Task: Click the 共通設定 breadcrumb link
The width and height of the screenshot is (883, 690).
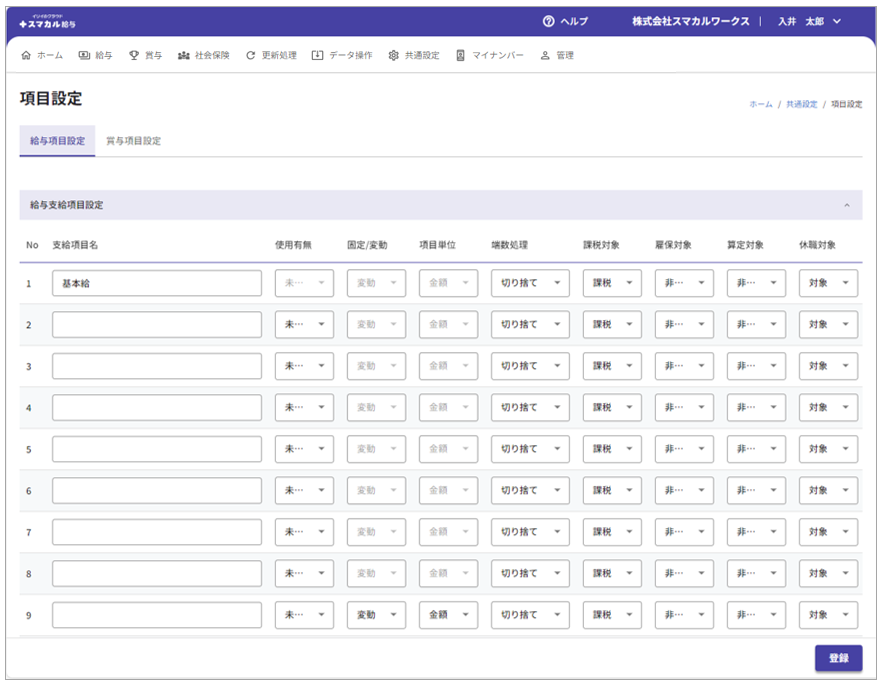Action: (x=801, y=104)
